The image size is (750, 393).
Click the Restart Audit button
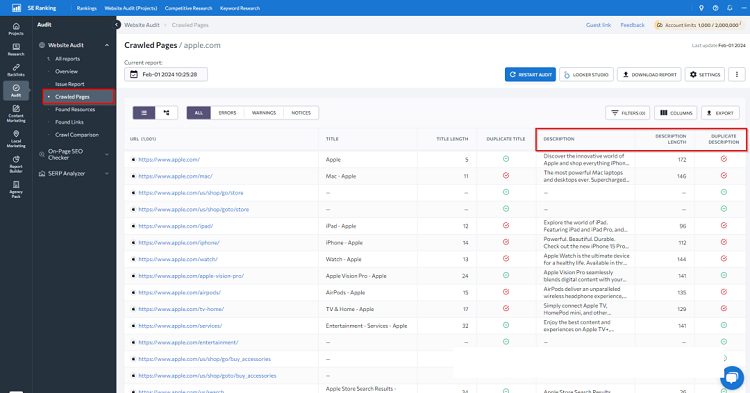[530, 75]
